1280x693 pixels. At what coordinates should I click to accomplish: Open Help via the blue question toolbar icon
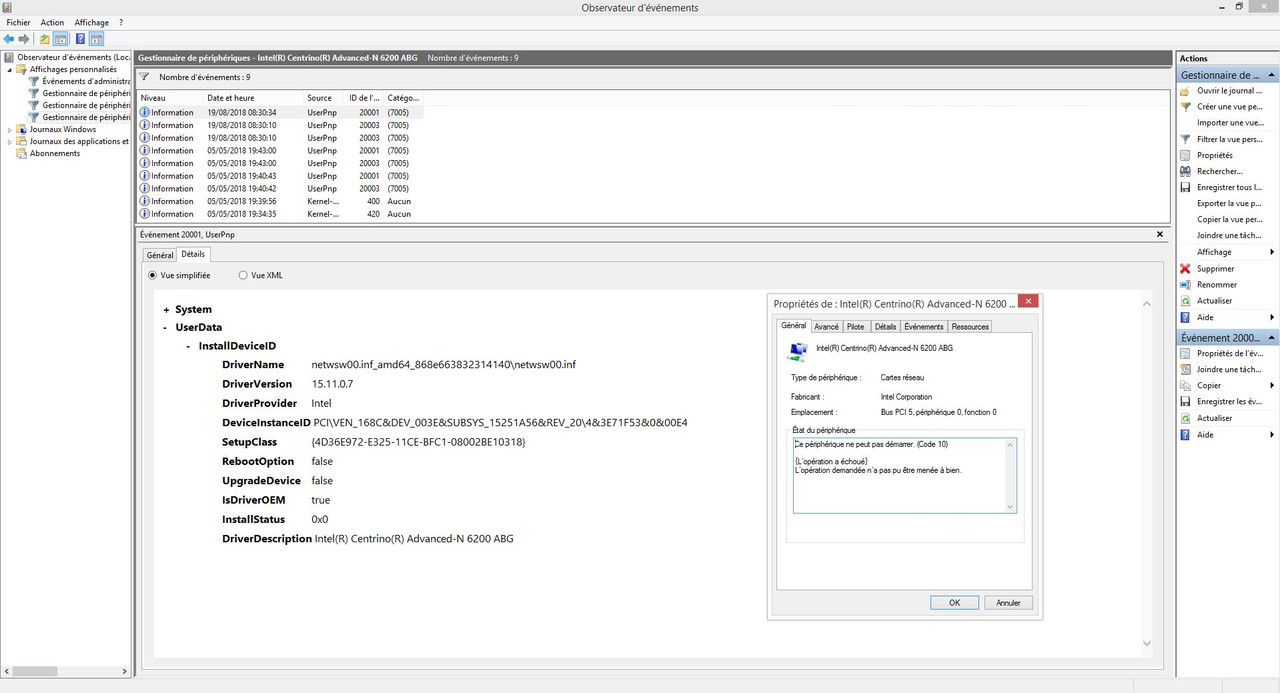point(80,39)
